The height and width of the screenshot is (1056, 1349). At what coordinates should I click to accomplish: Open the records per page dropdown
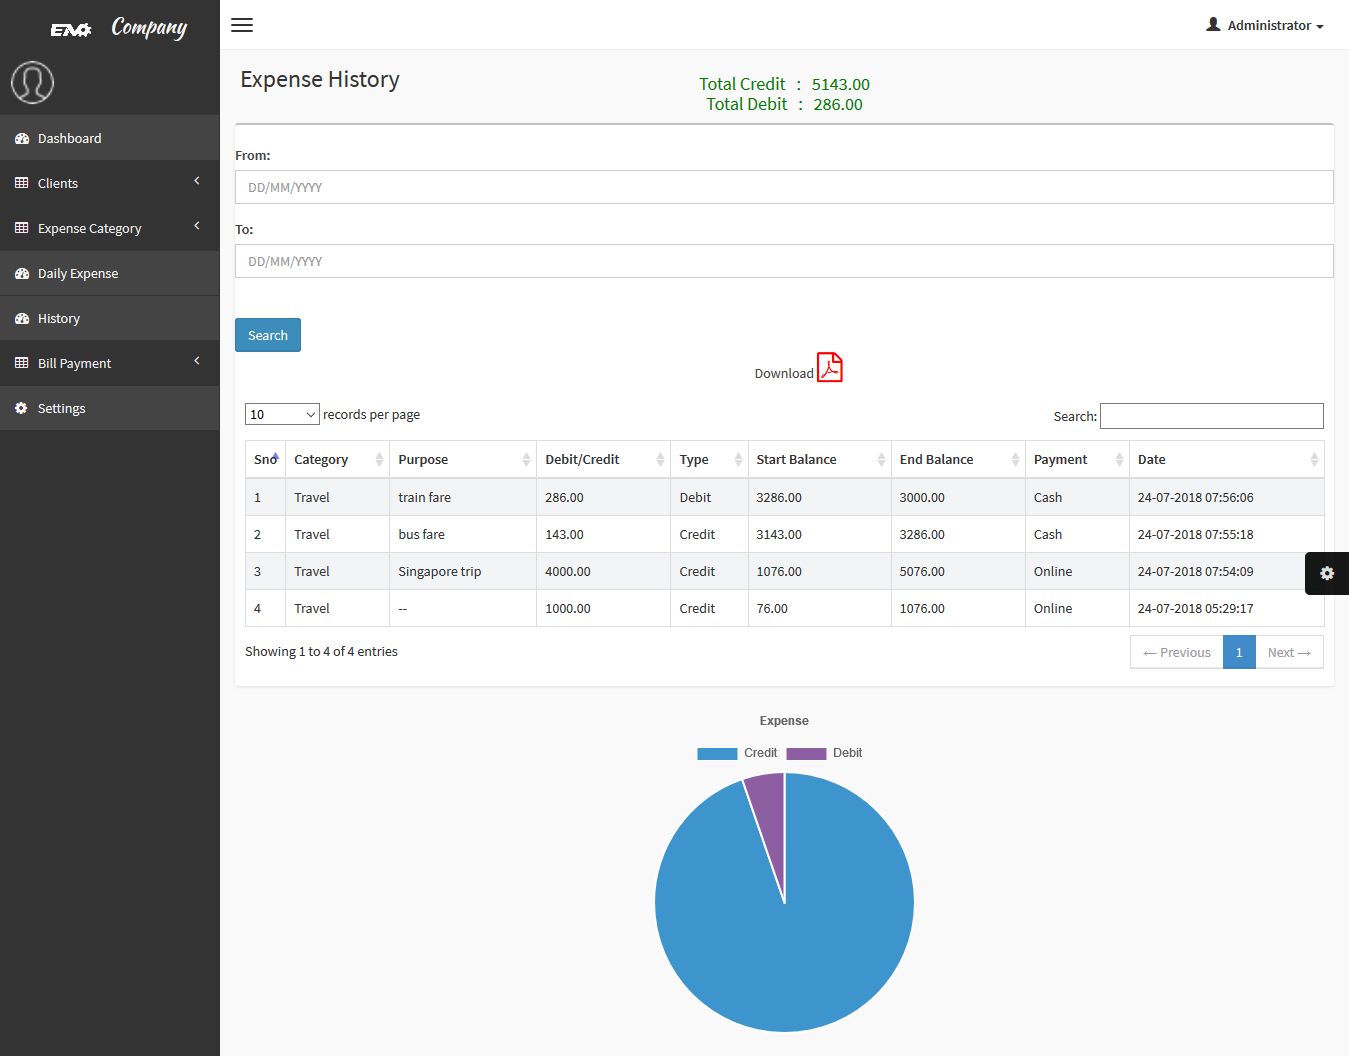[282, 414]
